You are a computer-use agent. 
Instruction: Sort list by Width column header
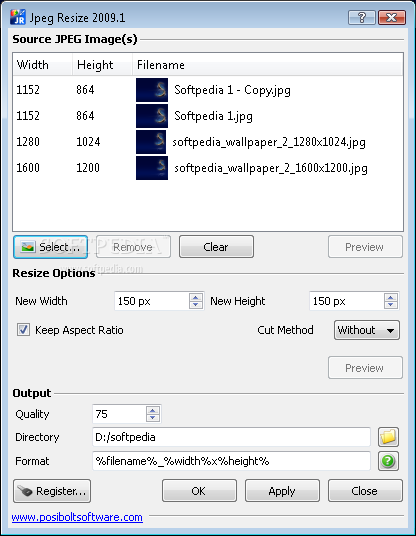point(42,65)
